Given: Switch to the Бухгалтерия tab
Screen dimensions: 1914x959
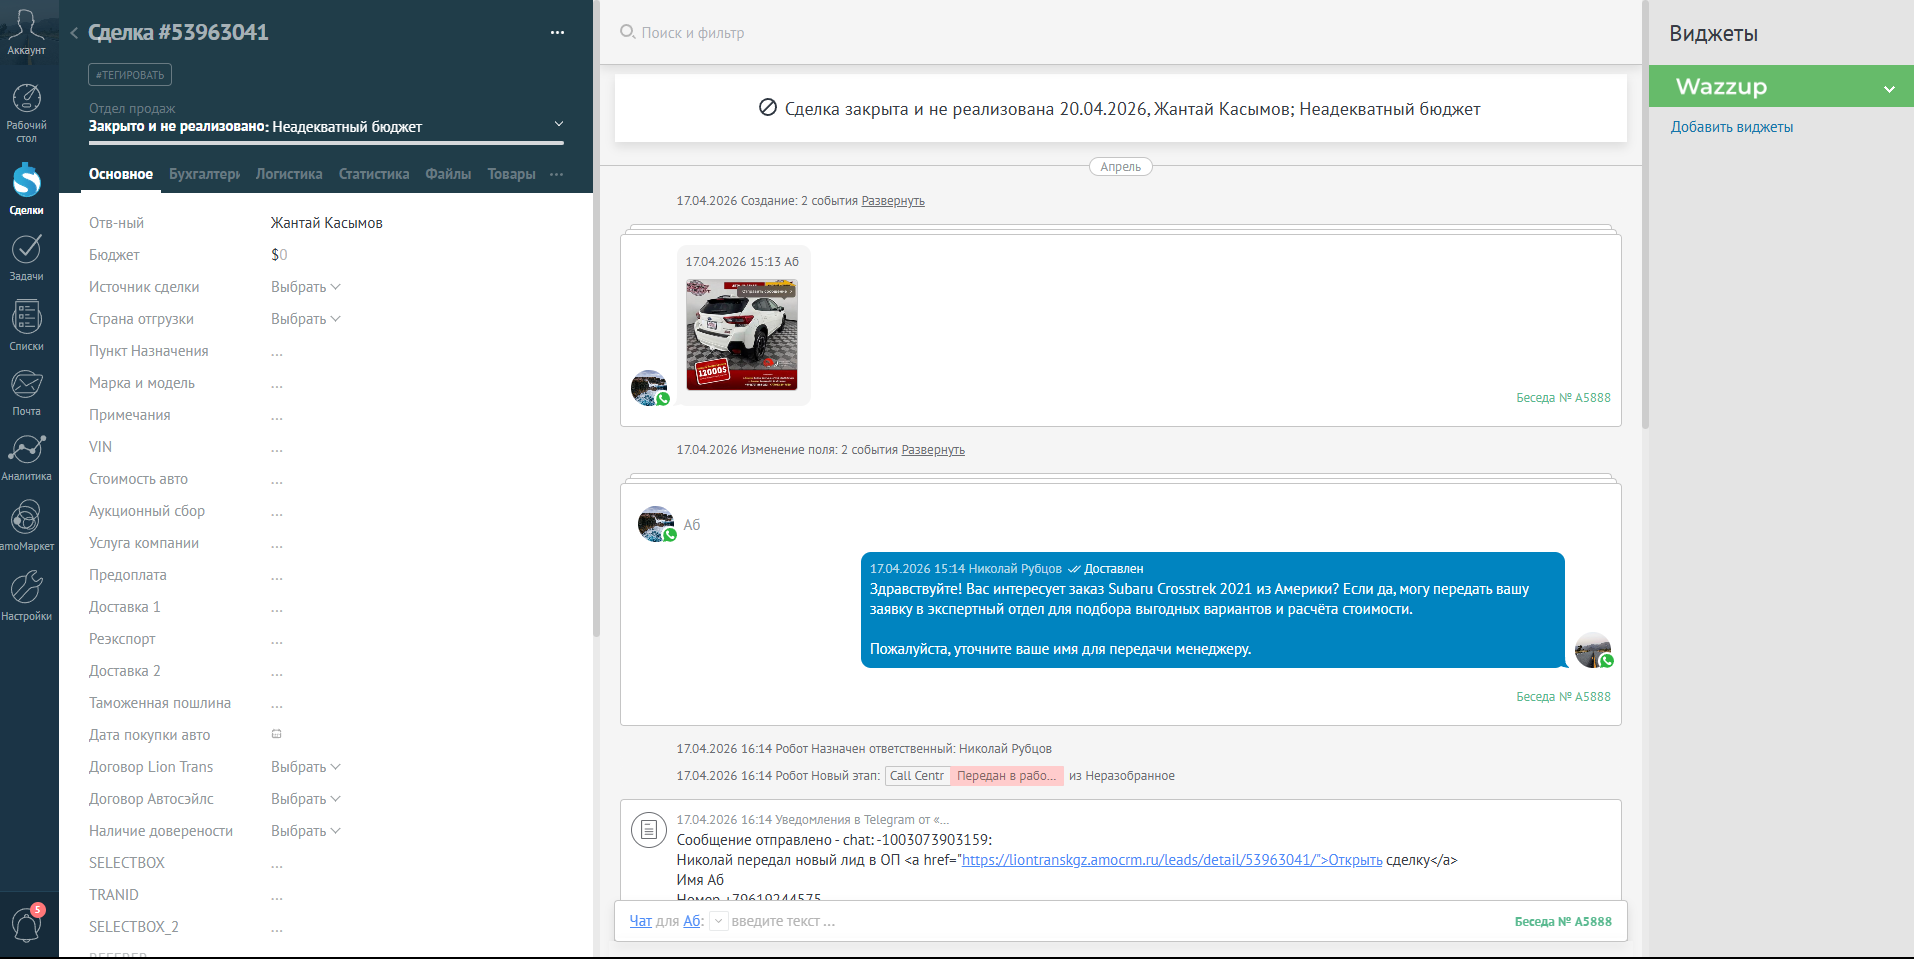Looking at the screenshot, I should click(205, 174).
